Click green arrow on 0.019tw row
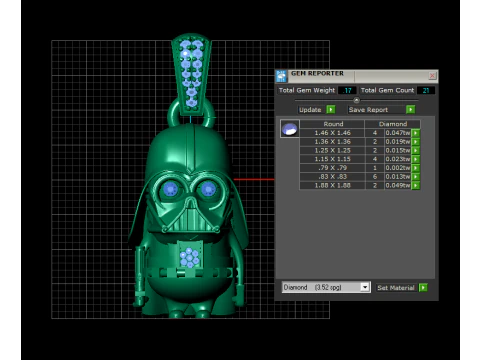Viewport: 480px width, 360px height. point(416,142)
